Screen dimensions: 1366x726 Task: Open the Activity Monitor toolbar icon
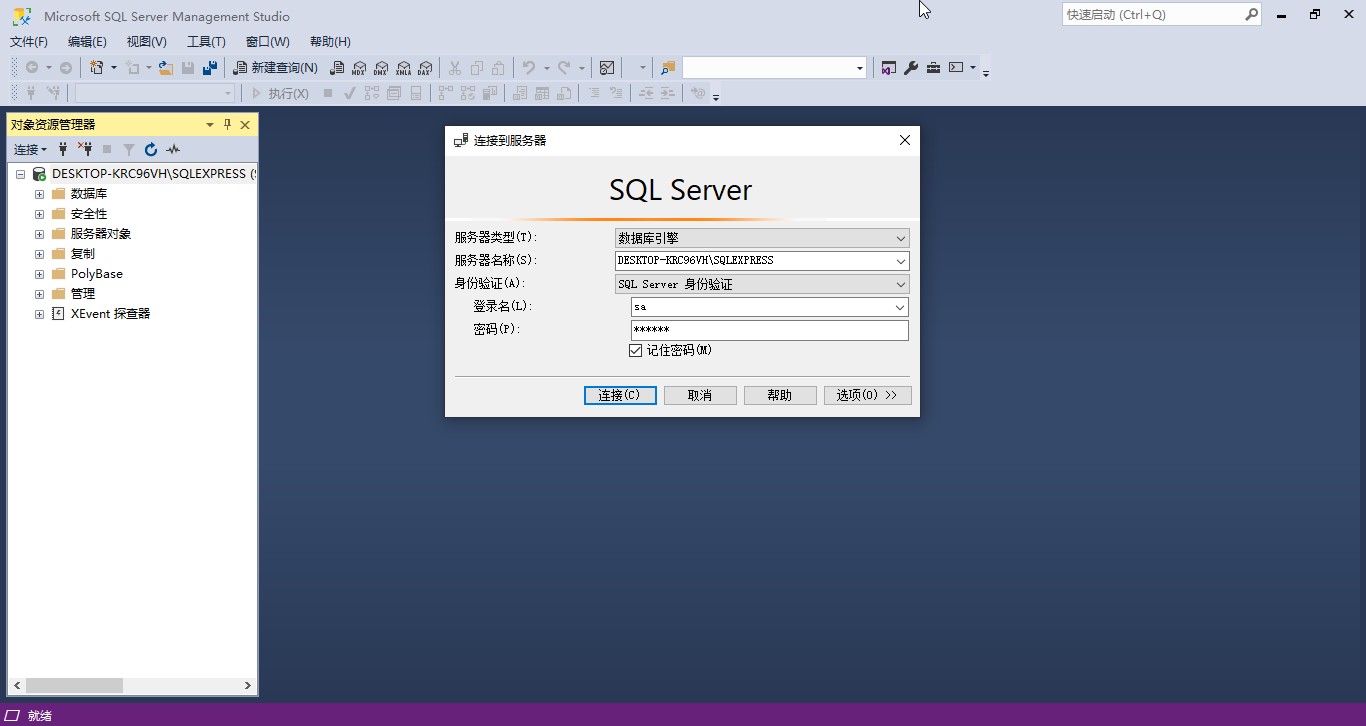coord(607,68)
